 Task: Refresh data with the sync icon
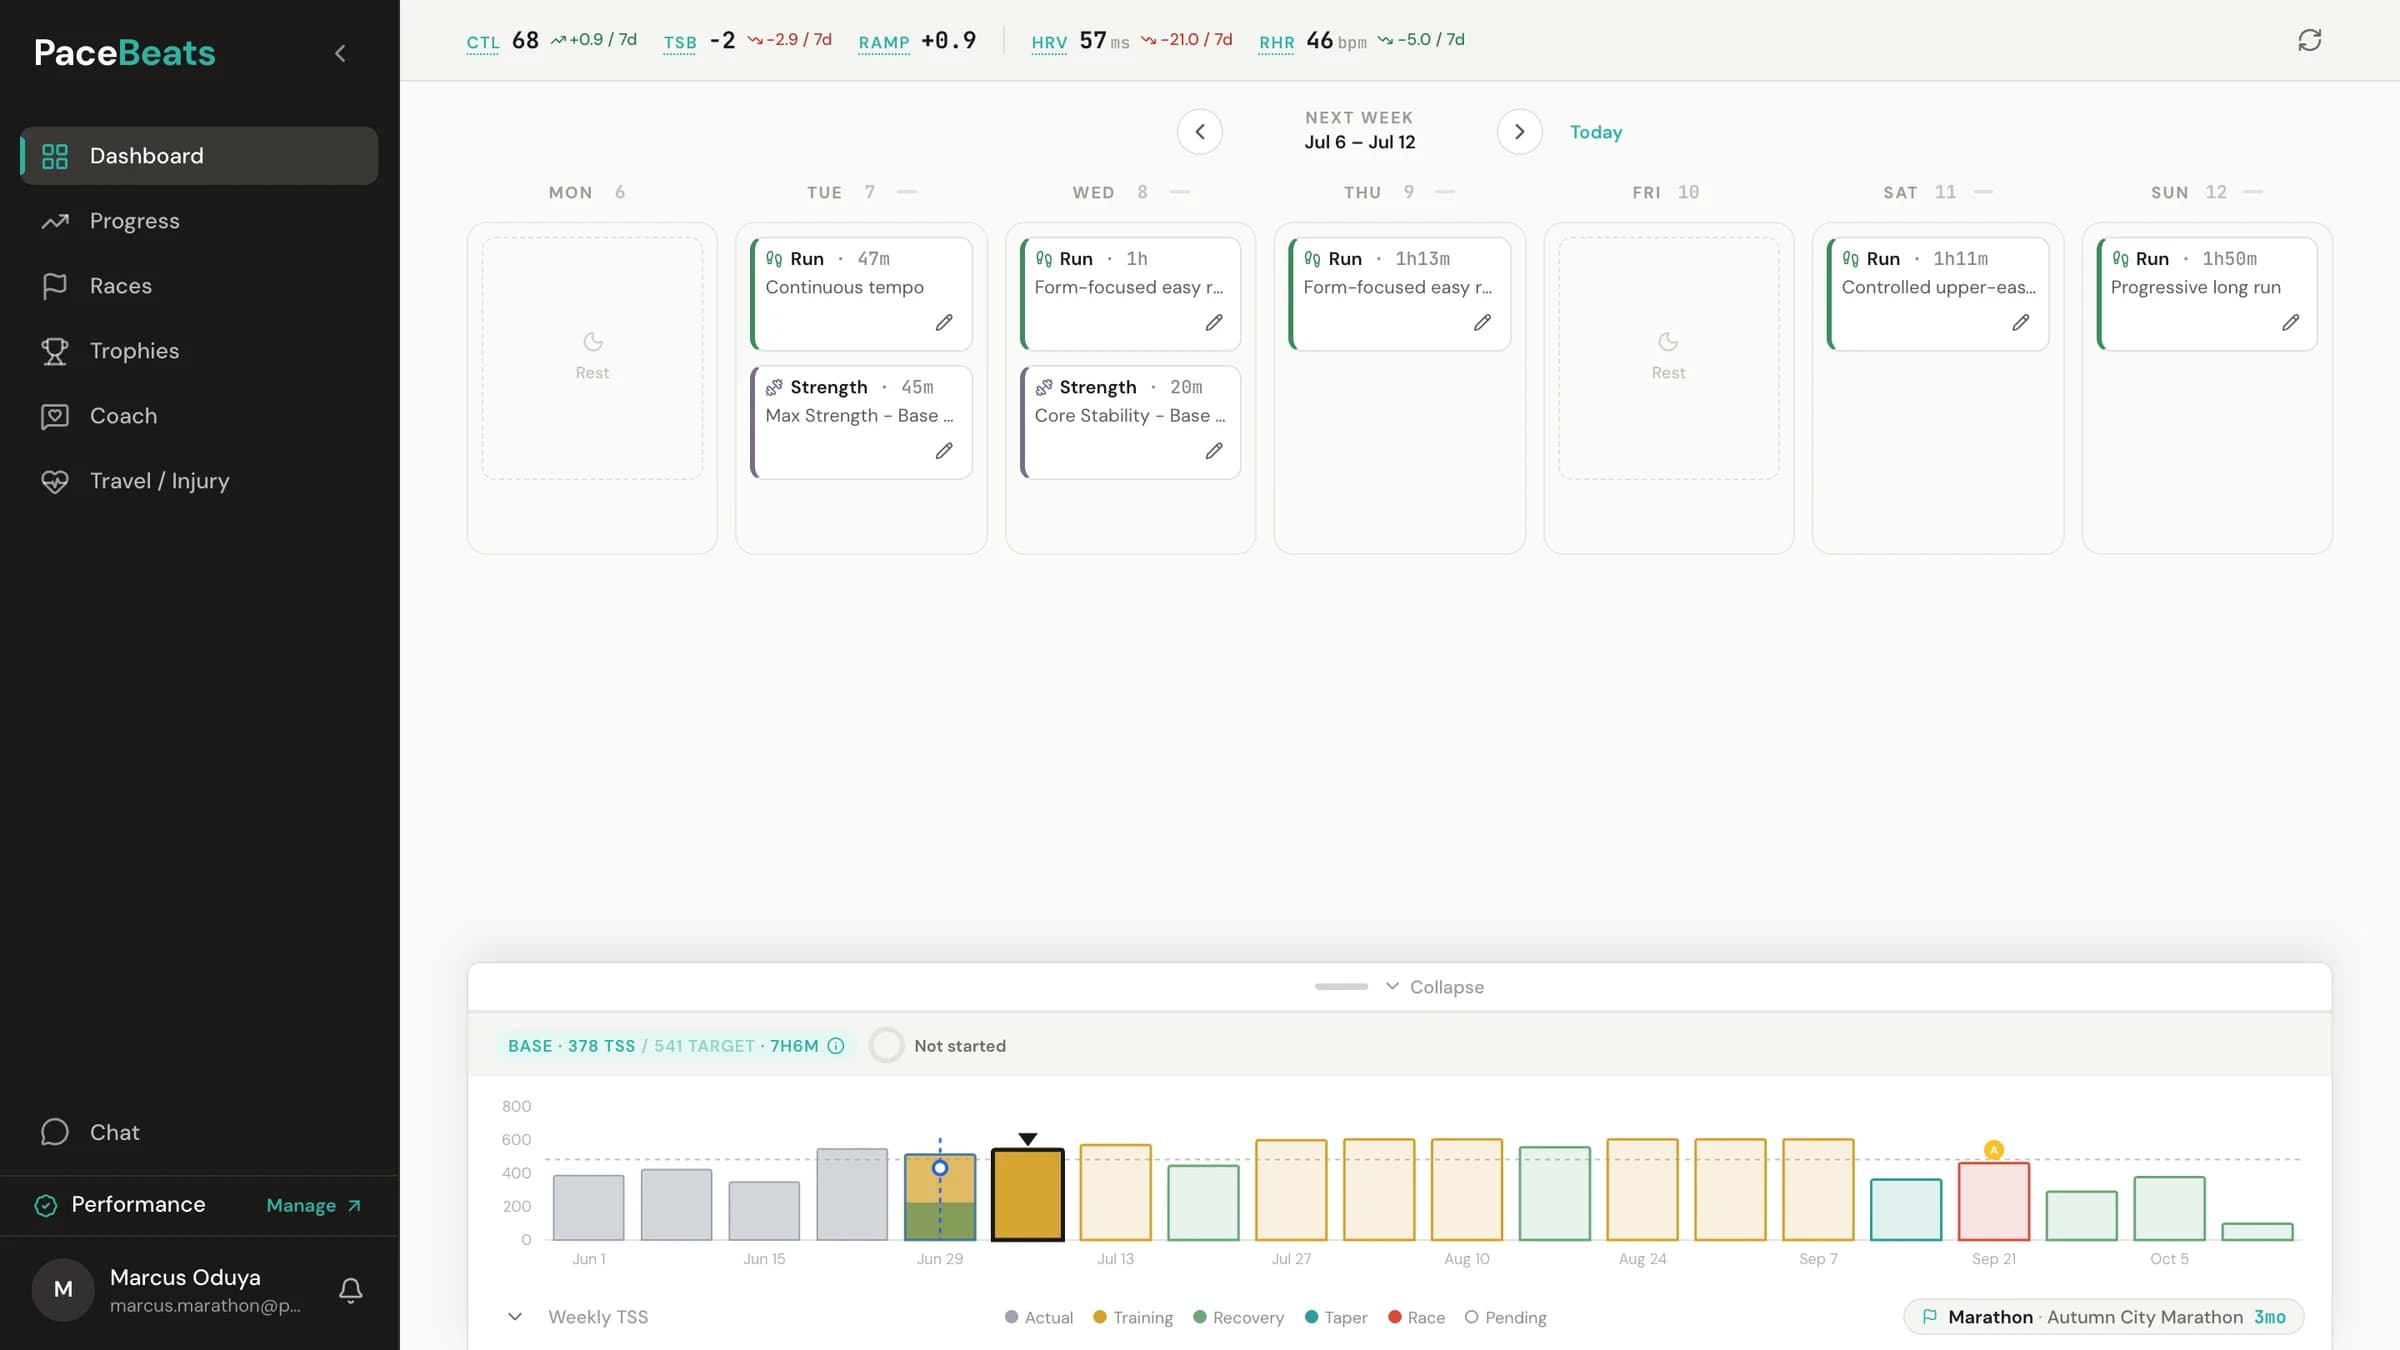pyautogui.click(x=2310, y=40)
